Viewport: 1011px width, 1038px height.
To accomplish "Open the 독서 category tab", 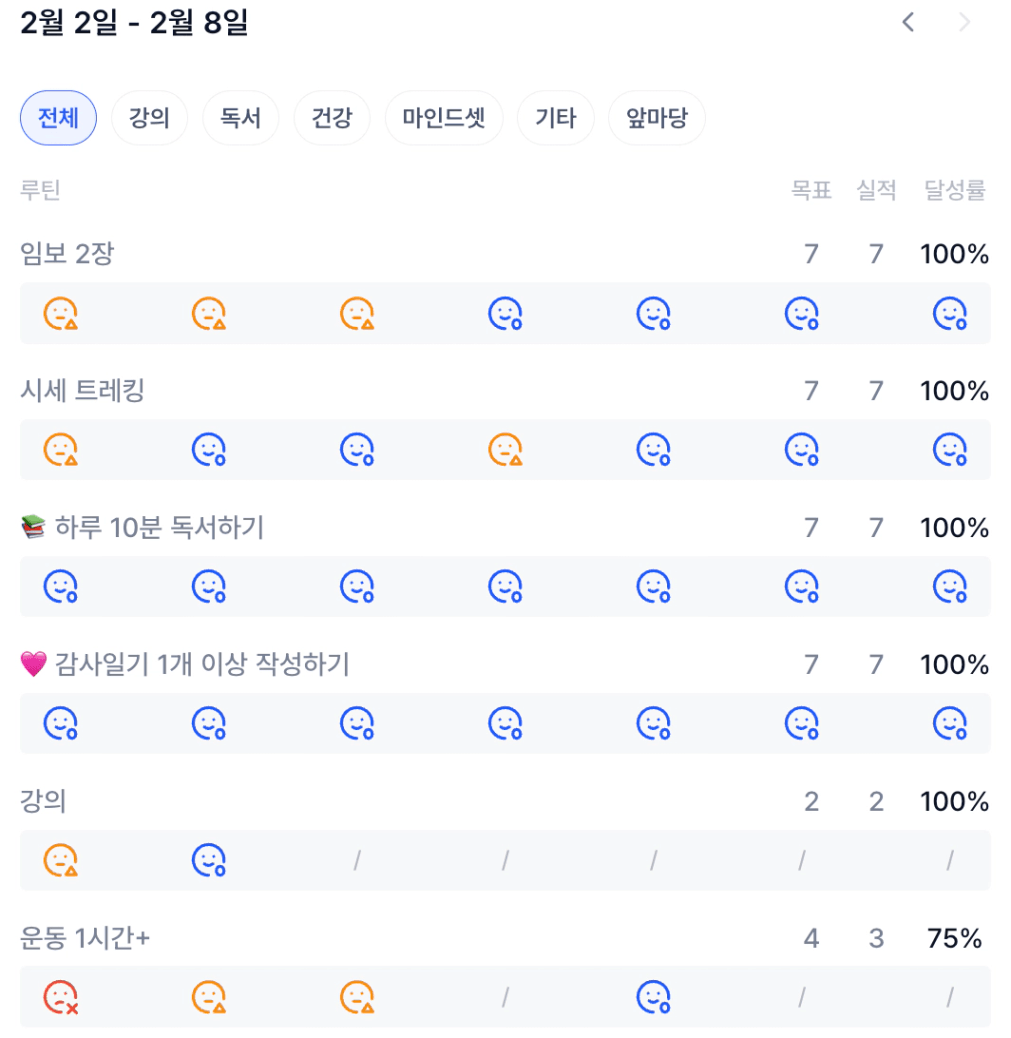I will [x=240, y=118].
